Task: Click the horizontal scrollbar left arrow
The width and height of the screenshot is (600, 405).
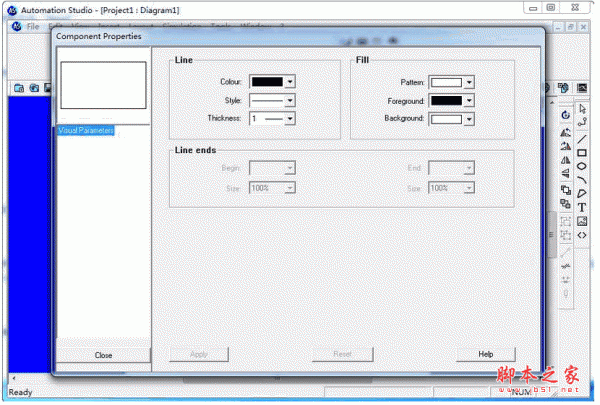Action: pos(14,378)
